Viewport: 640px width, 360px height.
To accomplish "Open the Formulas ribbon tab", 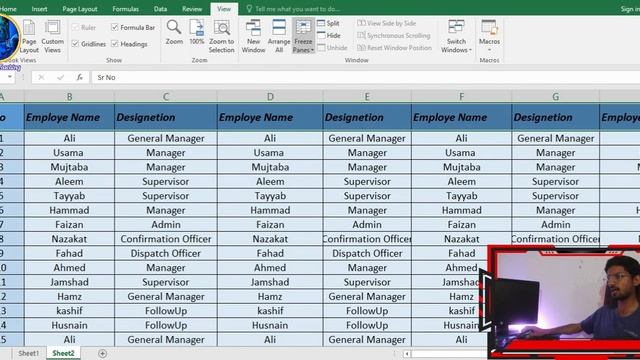I will click(125, 9).
